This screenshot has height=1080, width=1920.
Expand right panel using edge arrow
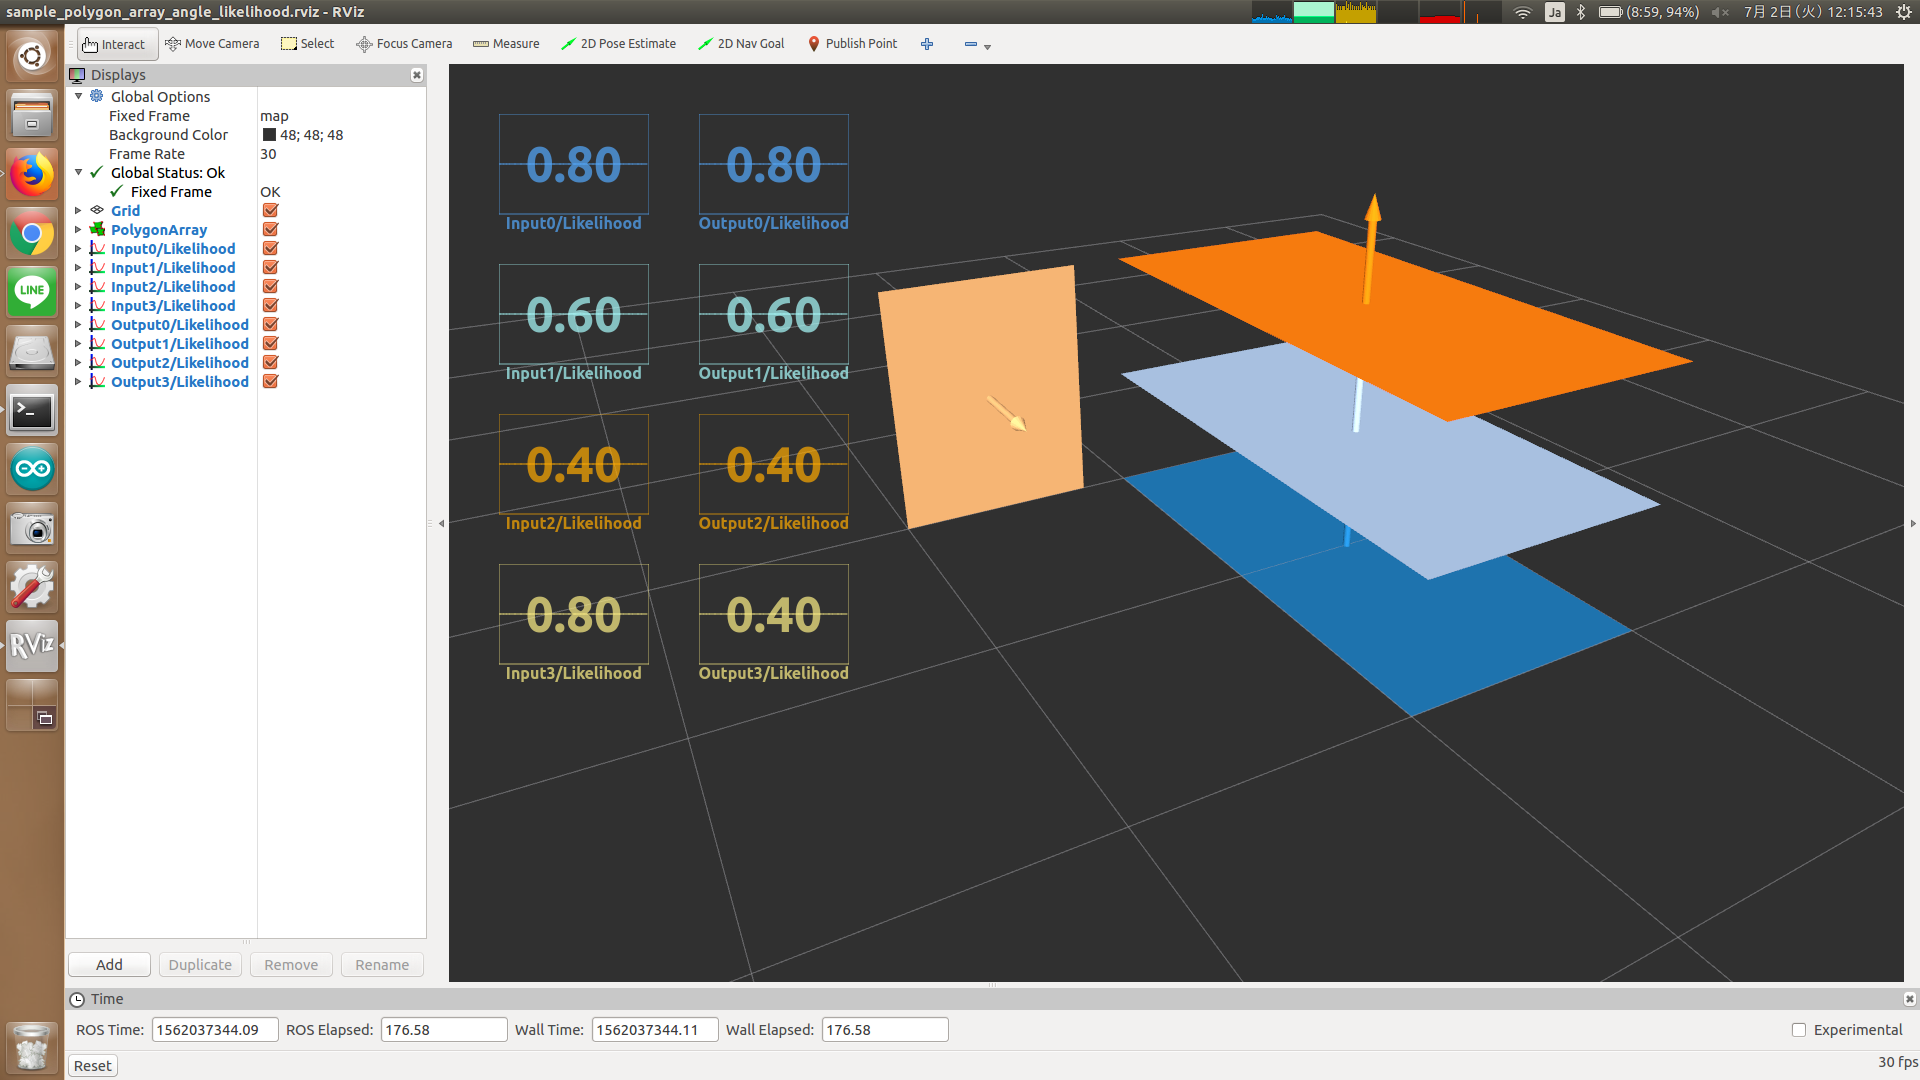1913,523
